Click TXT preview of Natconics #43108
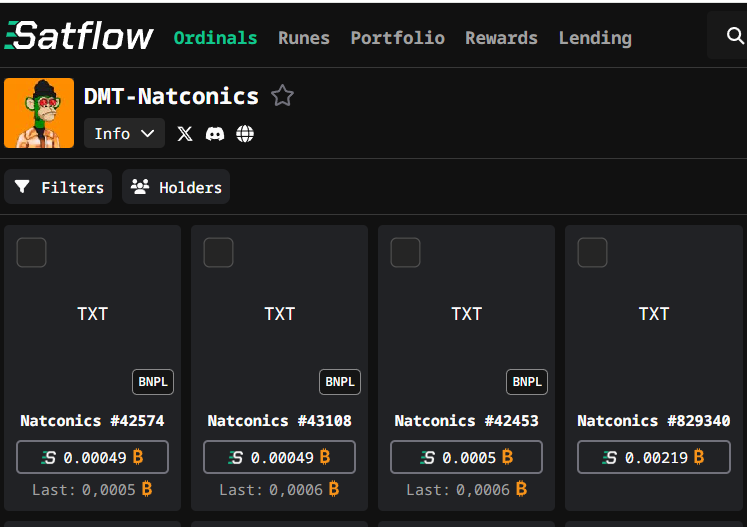Screen dimensions: 747x527 (280, 314)
